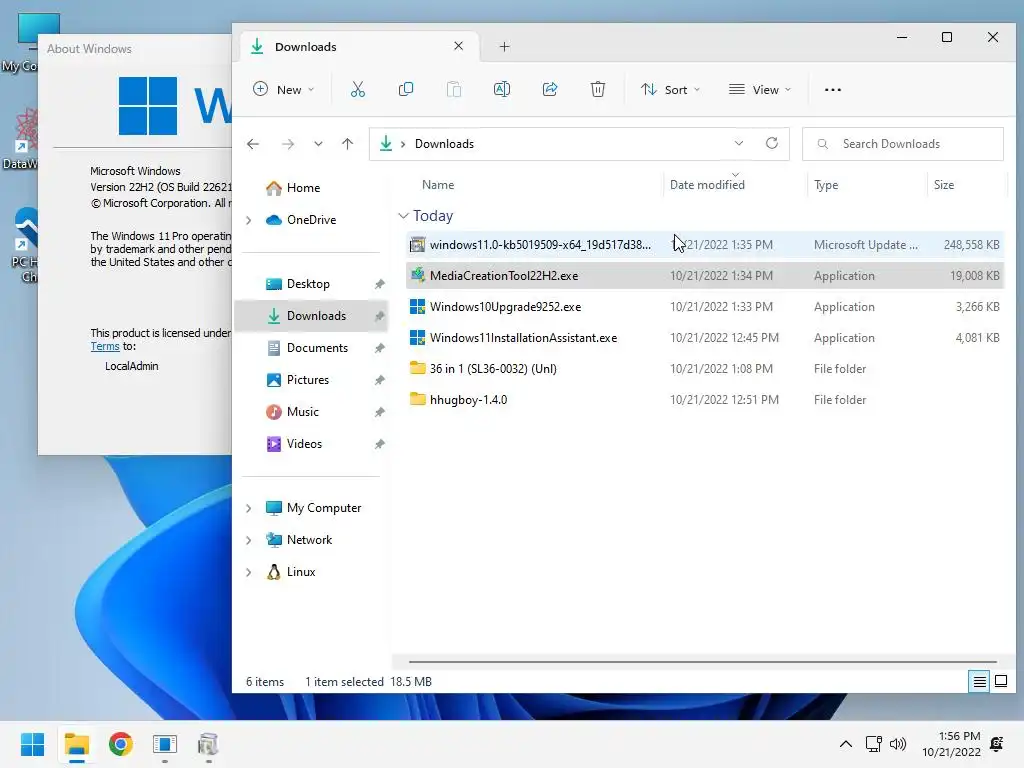Open the taskbar clock and date
1024x768 pixels.
951,744
